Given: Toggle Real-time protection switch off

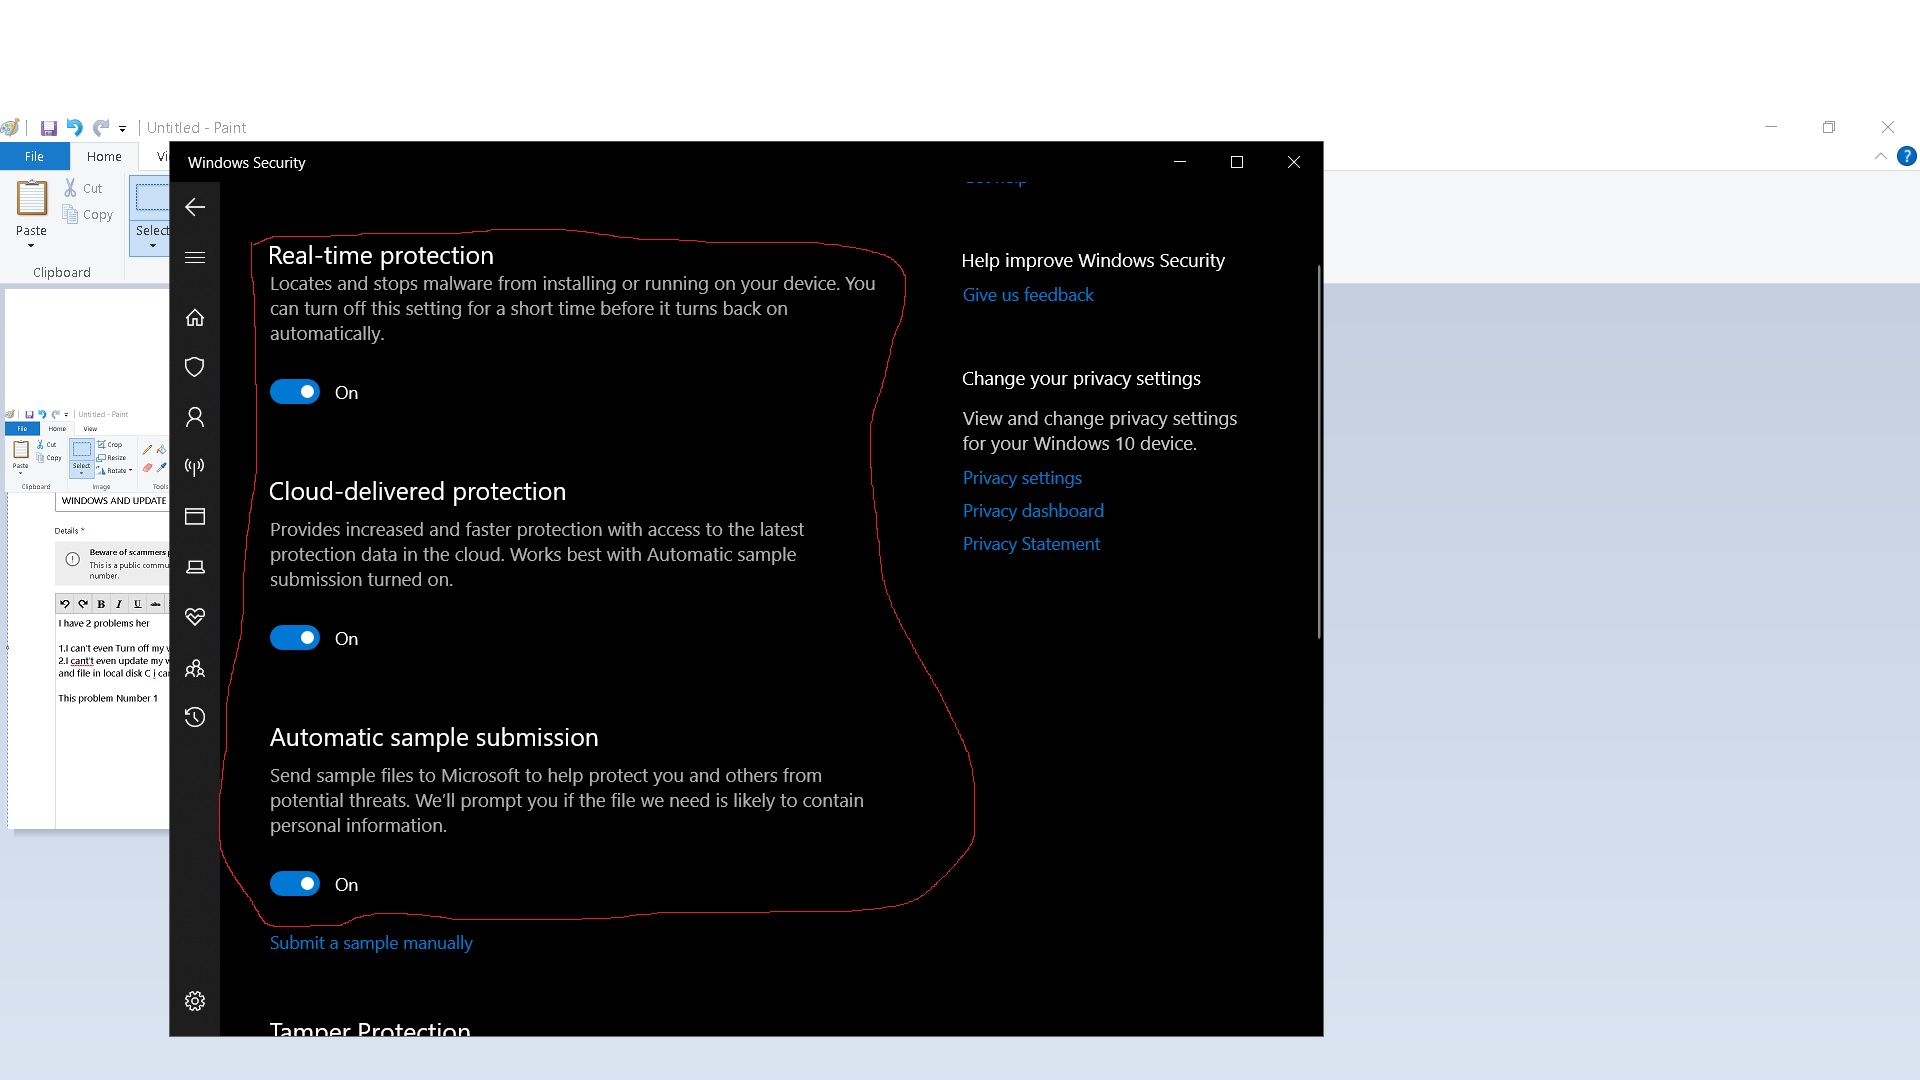Looking at the screenshot, I should pos(295,392).
